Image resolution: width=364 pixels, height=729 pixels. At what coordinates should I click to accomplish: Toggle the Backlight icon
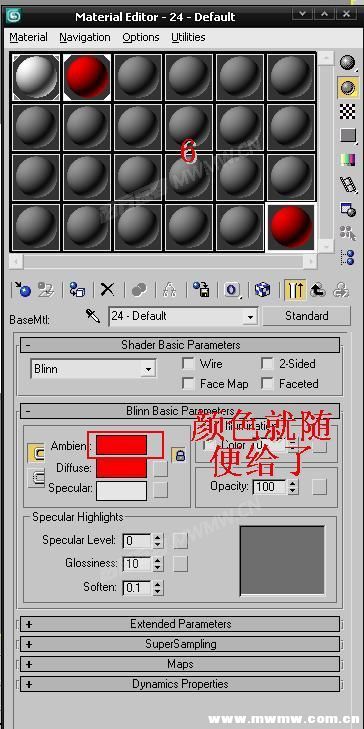coord(348,87)
